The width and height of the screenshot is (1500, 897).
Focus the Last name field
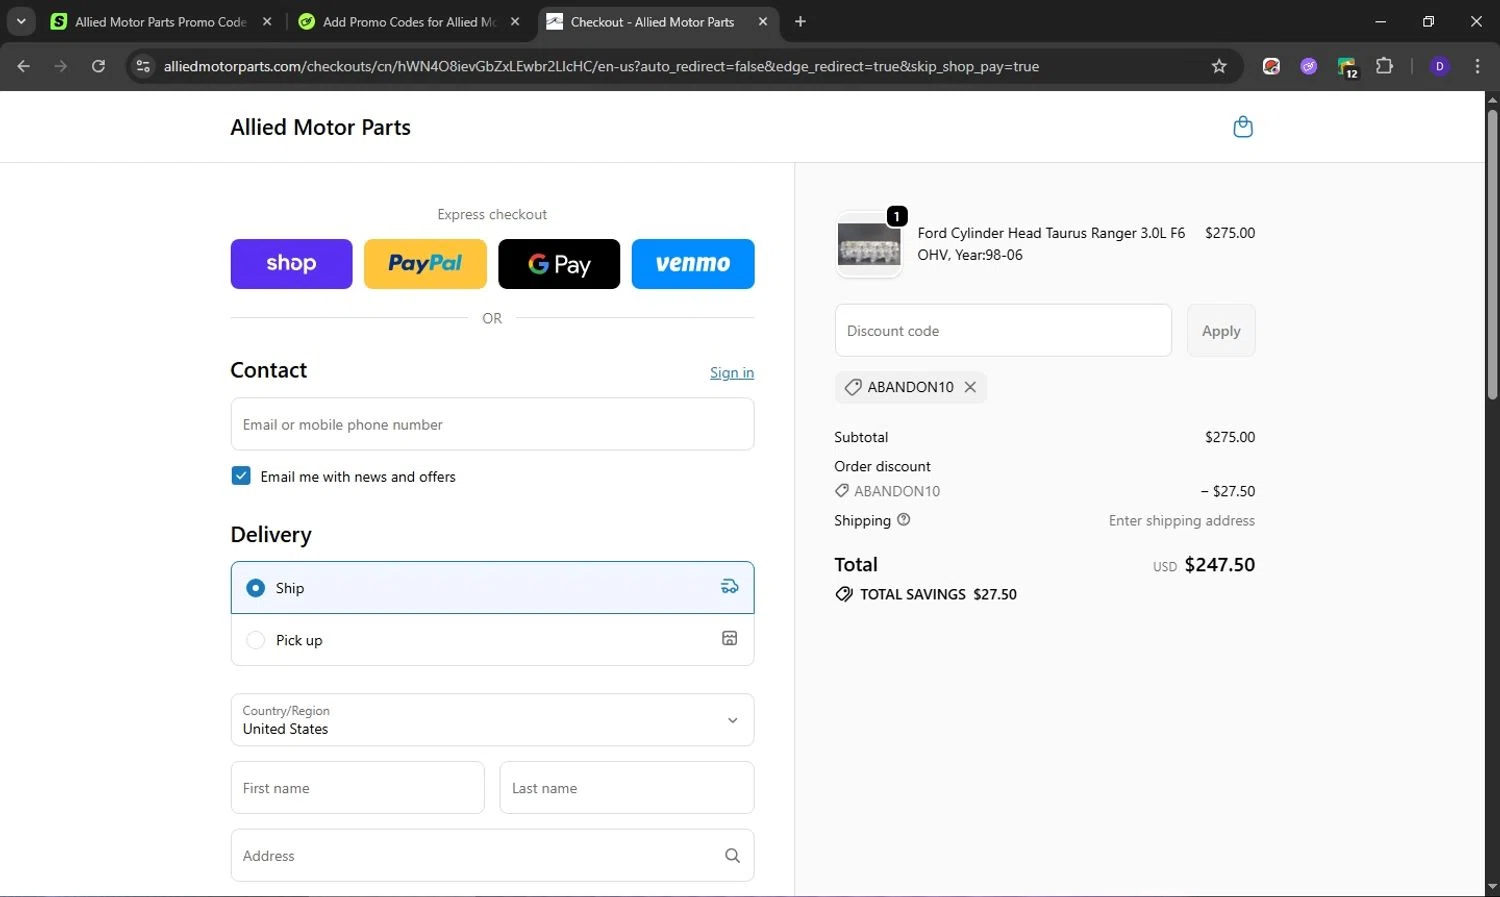pyautogui.click(x=627, y=788)
